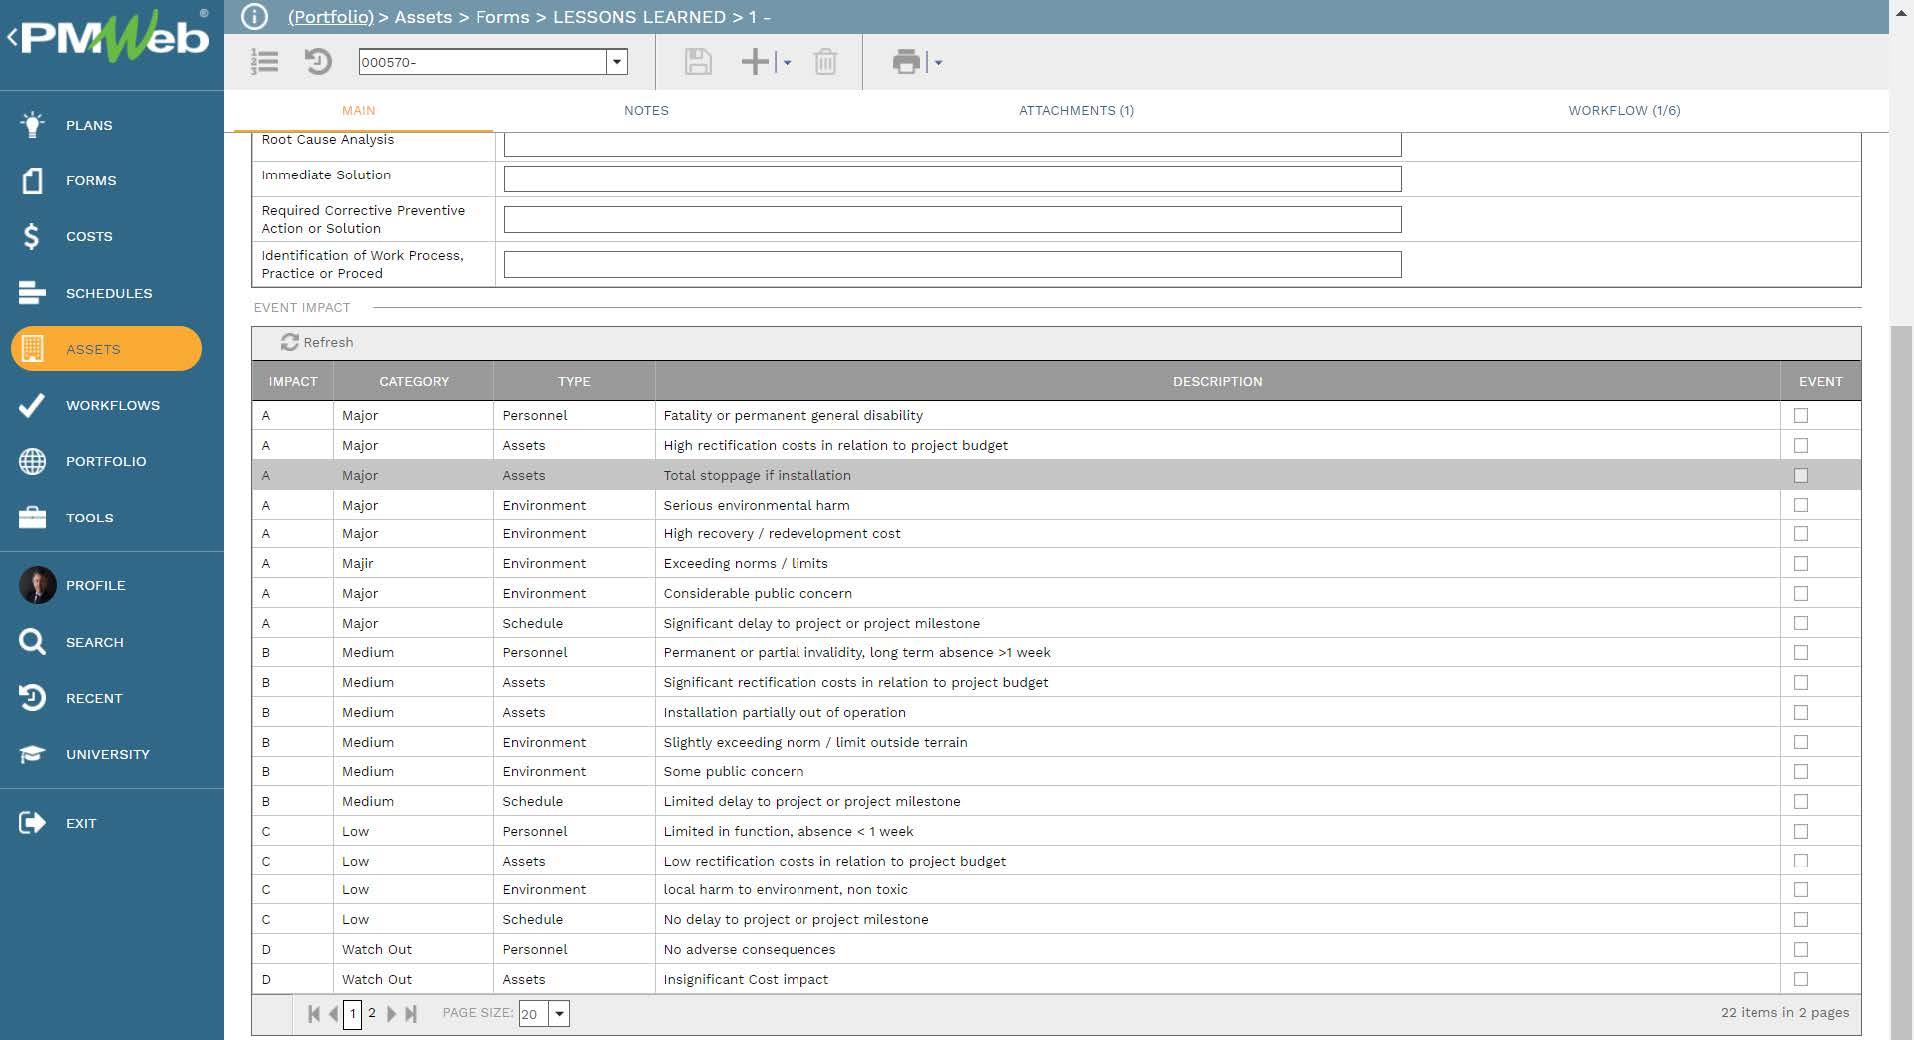This screenshot has width=1914, height=1040.
Task: Check Event for Installation partially out of operation
Action: click(1801, 712)
